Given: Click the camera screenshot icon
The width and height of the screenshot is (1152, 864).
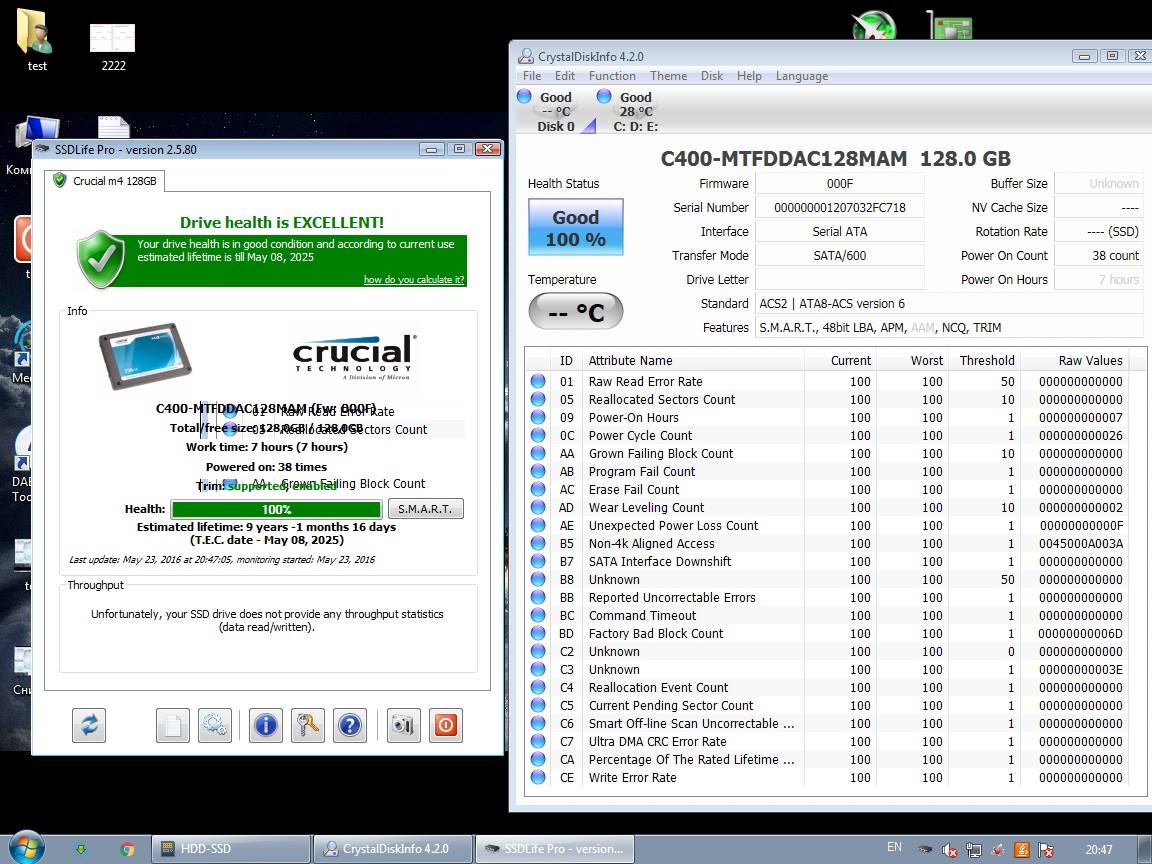Looking at the screenshot, I should (x=403, y=725).
